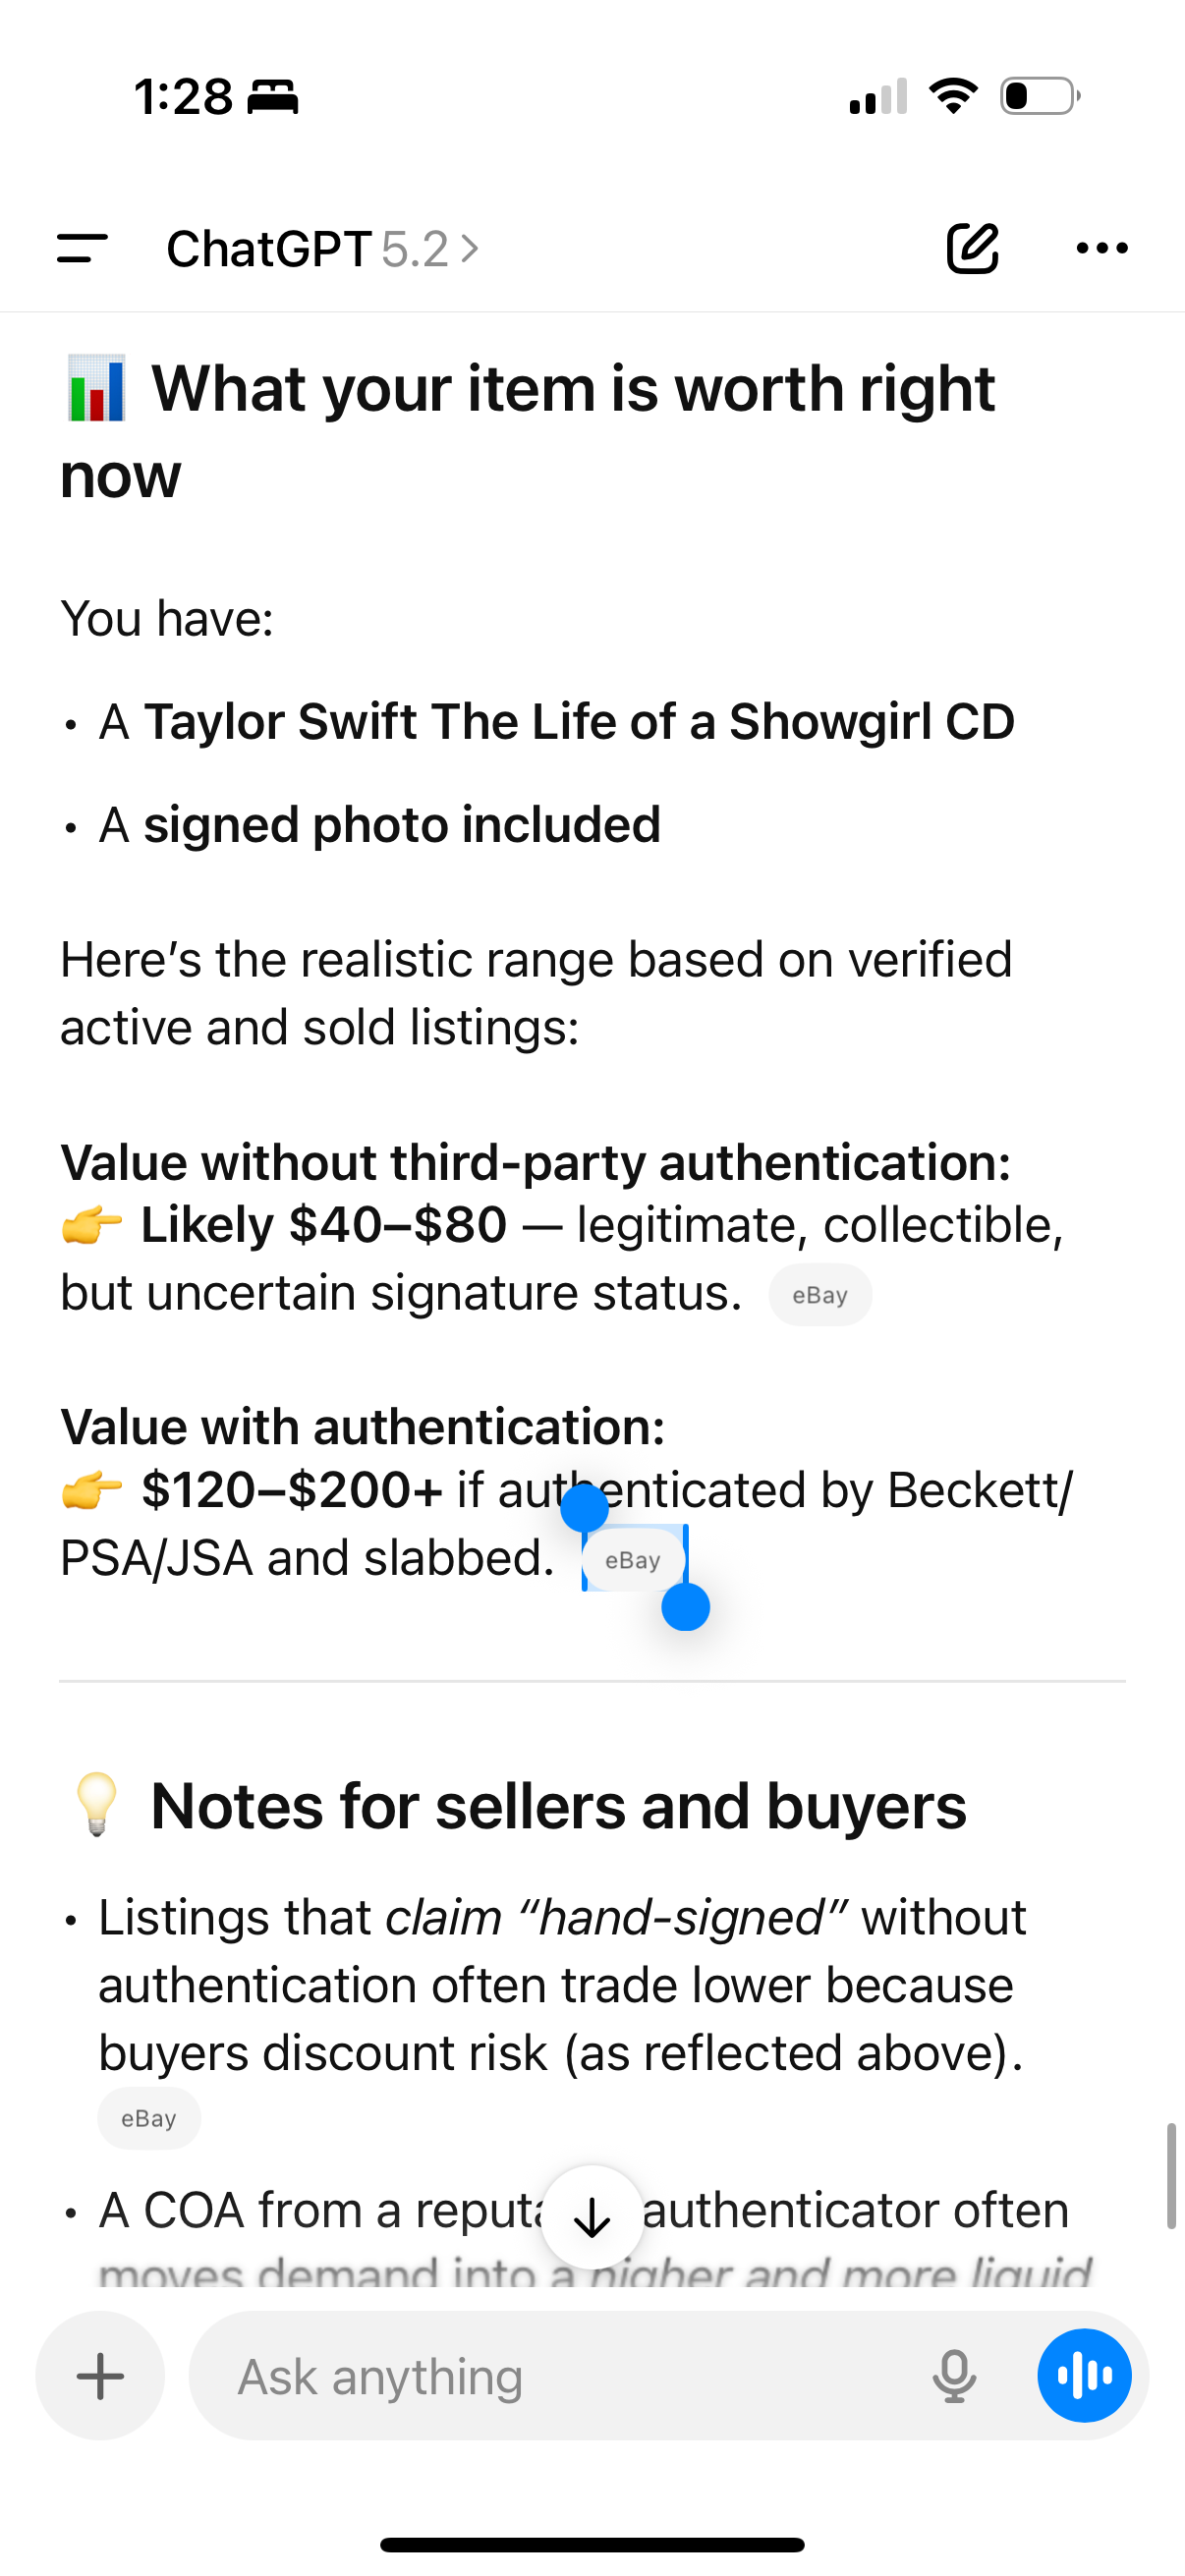The image size is (1185, 2576).
Task: Expand the ChatGPT 5.2 model selector
Action: (322, 249)
